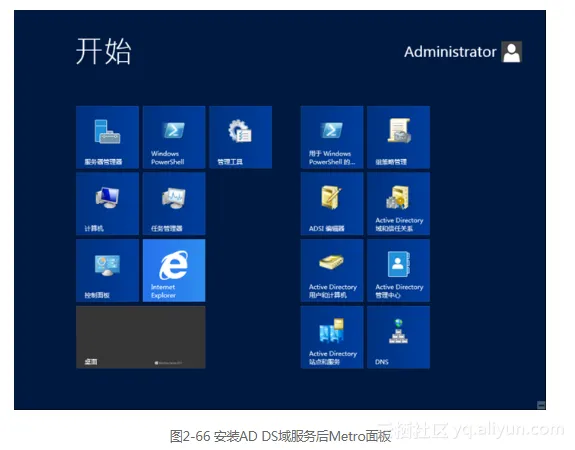
Task: Open Active Directory 域和信任关系 tile
Action: [x=399, y=204]
